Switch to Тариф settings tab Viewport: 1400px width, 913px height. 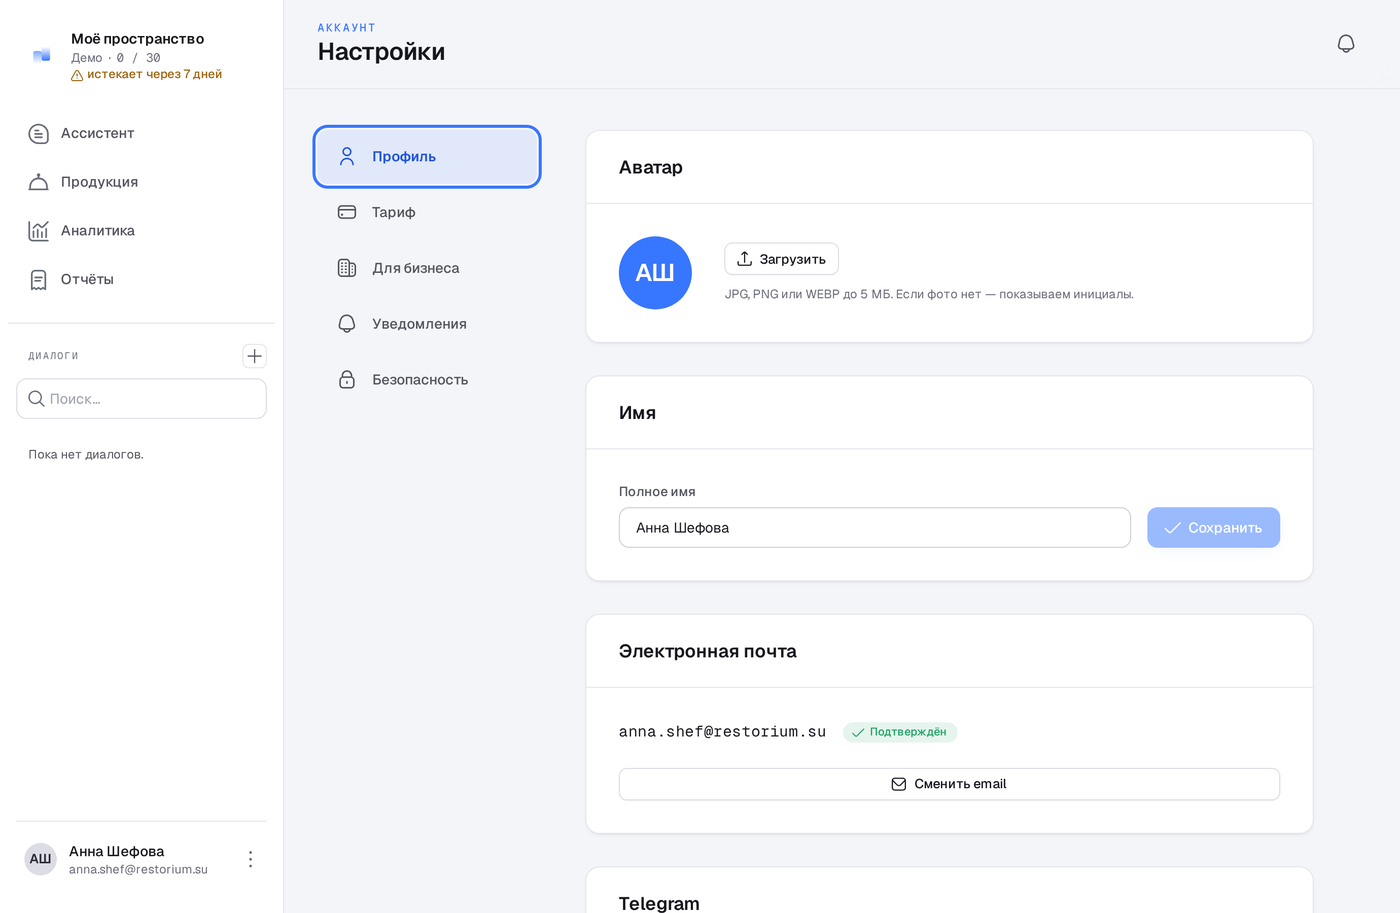pos(427,212)
